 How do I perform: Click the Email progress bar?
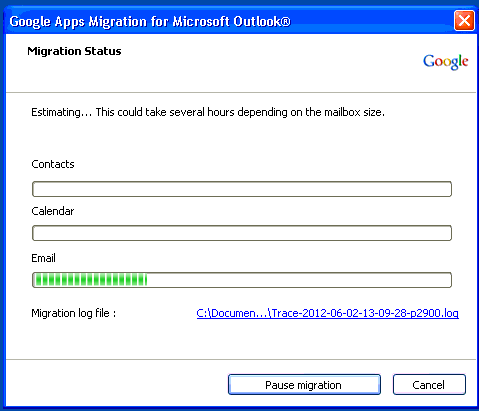pyautogui.click(x=242, y=280)
